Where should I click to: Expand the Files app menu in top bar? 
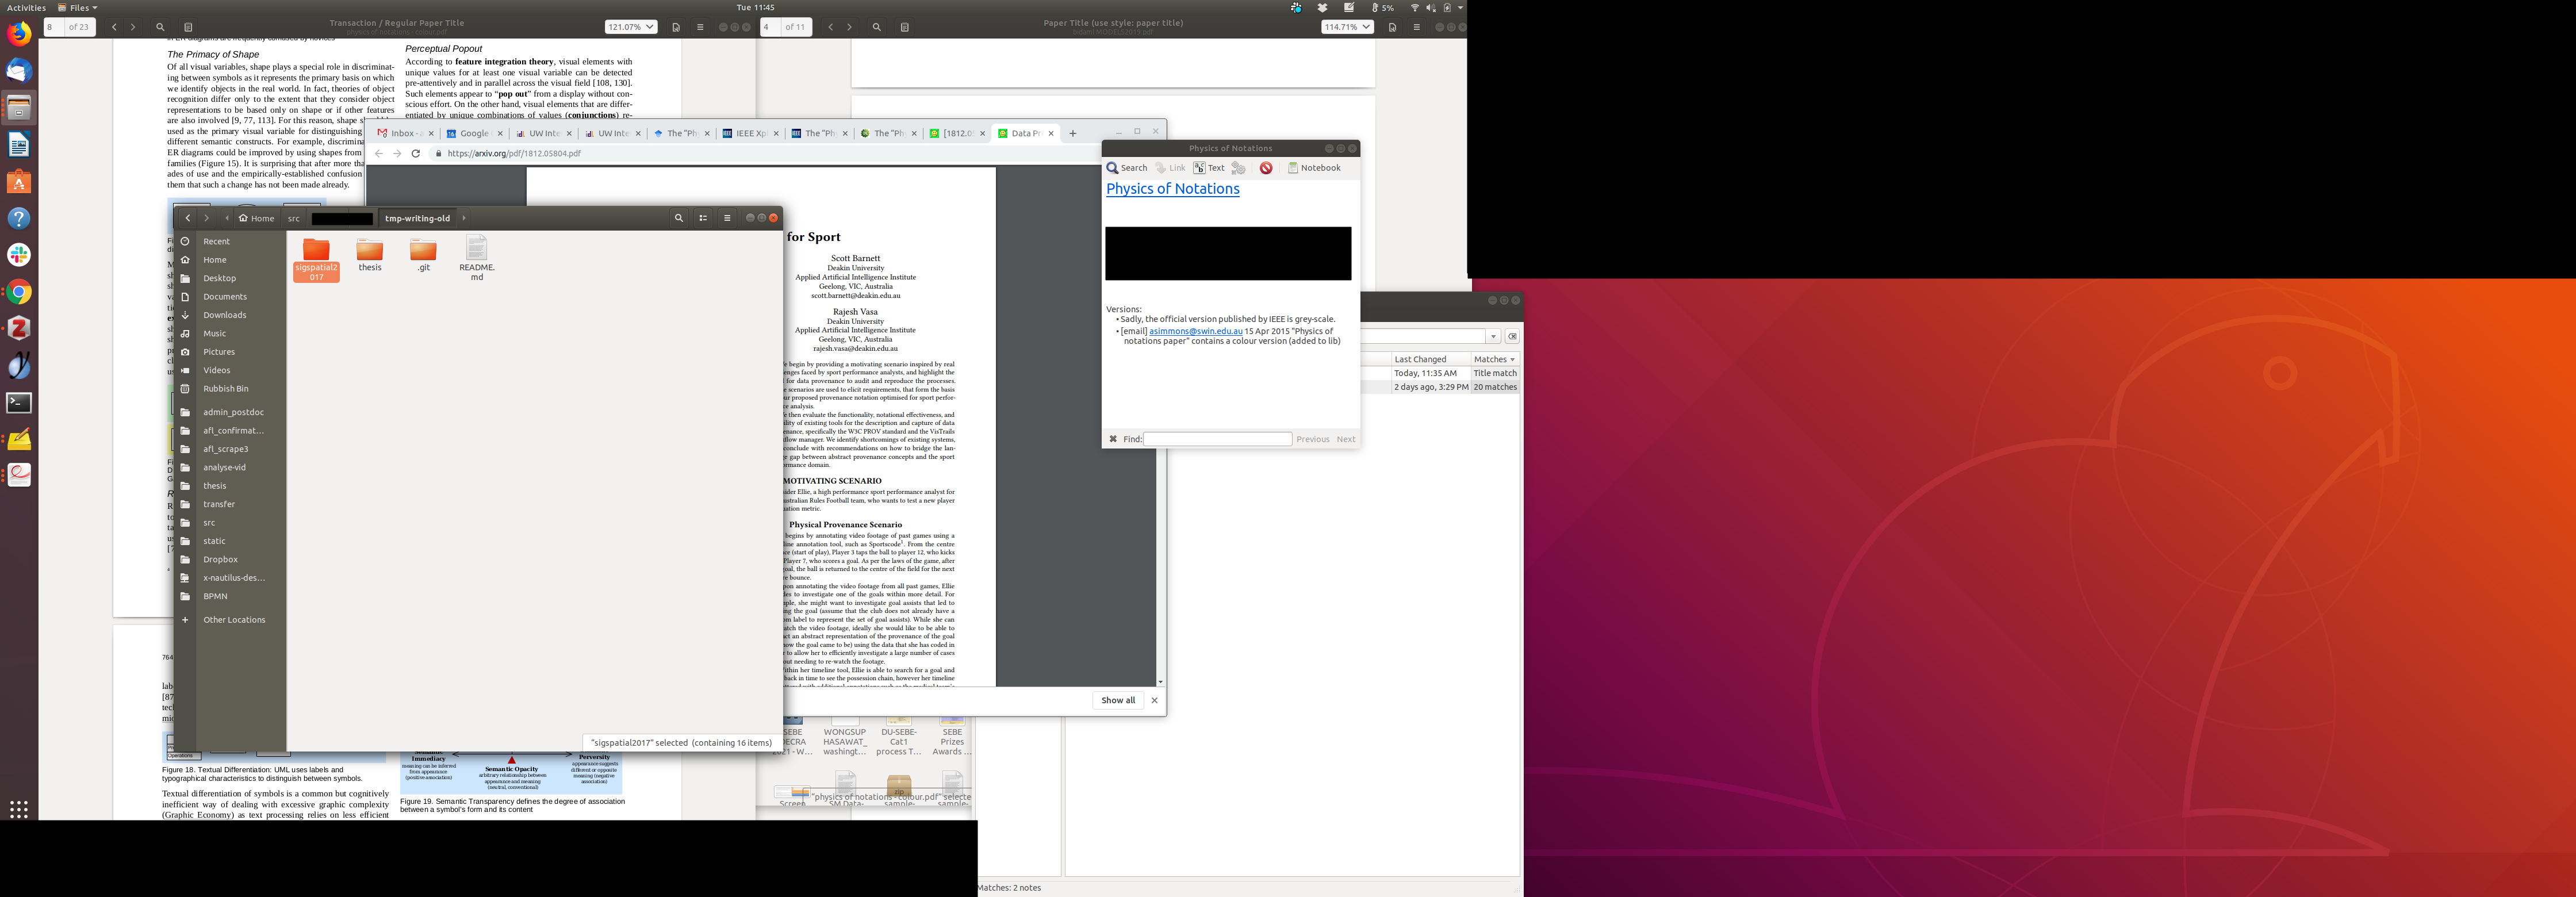point(78,7)
